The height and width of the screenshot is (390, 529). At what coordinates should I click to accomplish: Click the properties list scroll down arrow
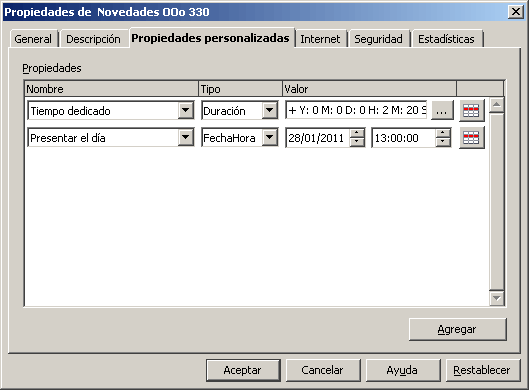pyautogui.click(x=497, y=298)
